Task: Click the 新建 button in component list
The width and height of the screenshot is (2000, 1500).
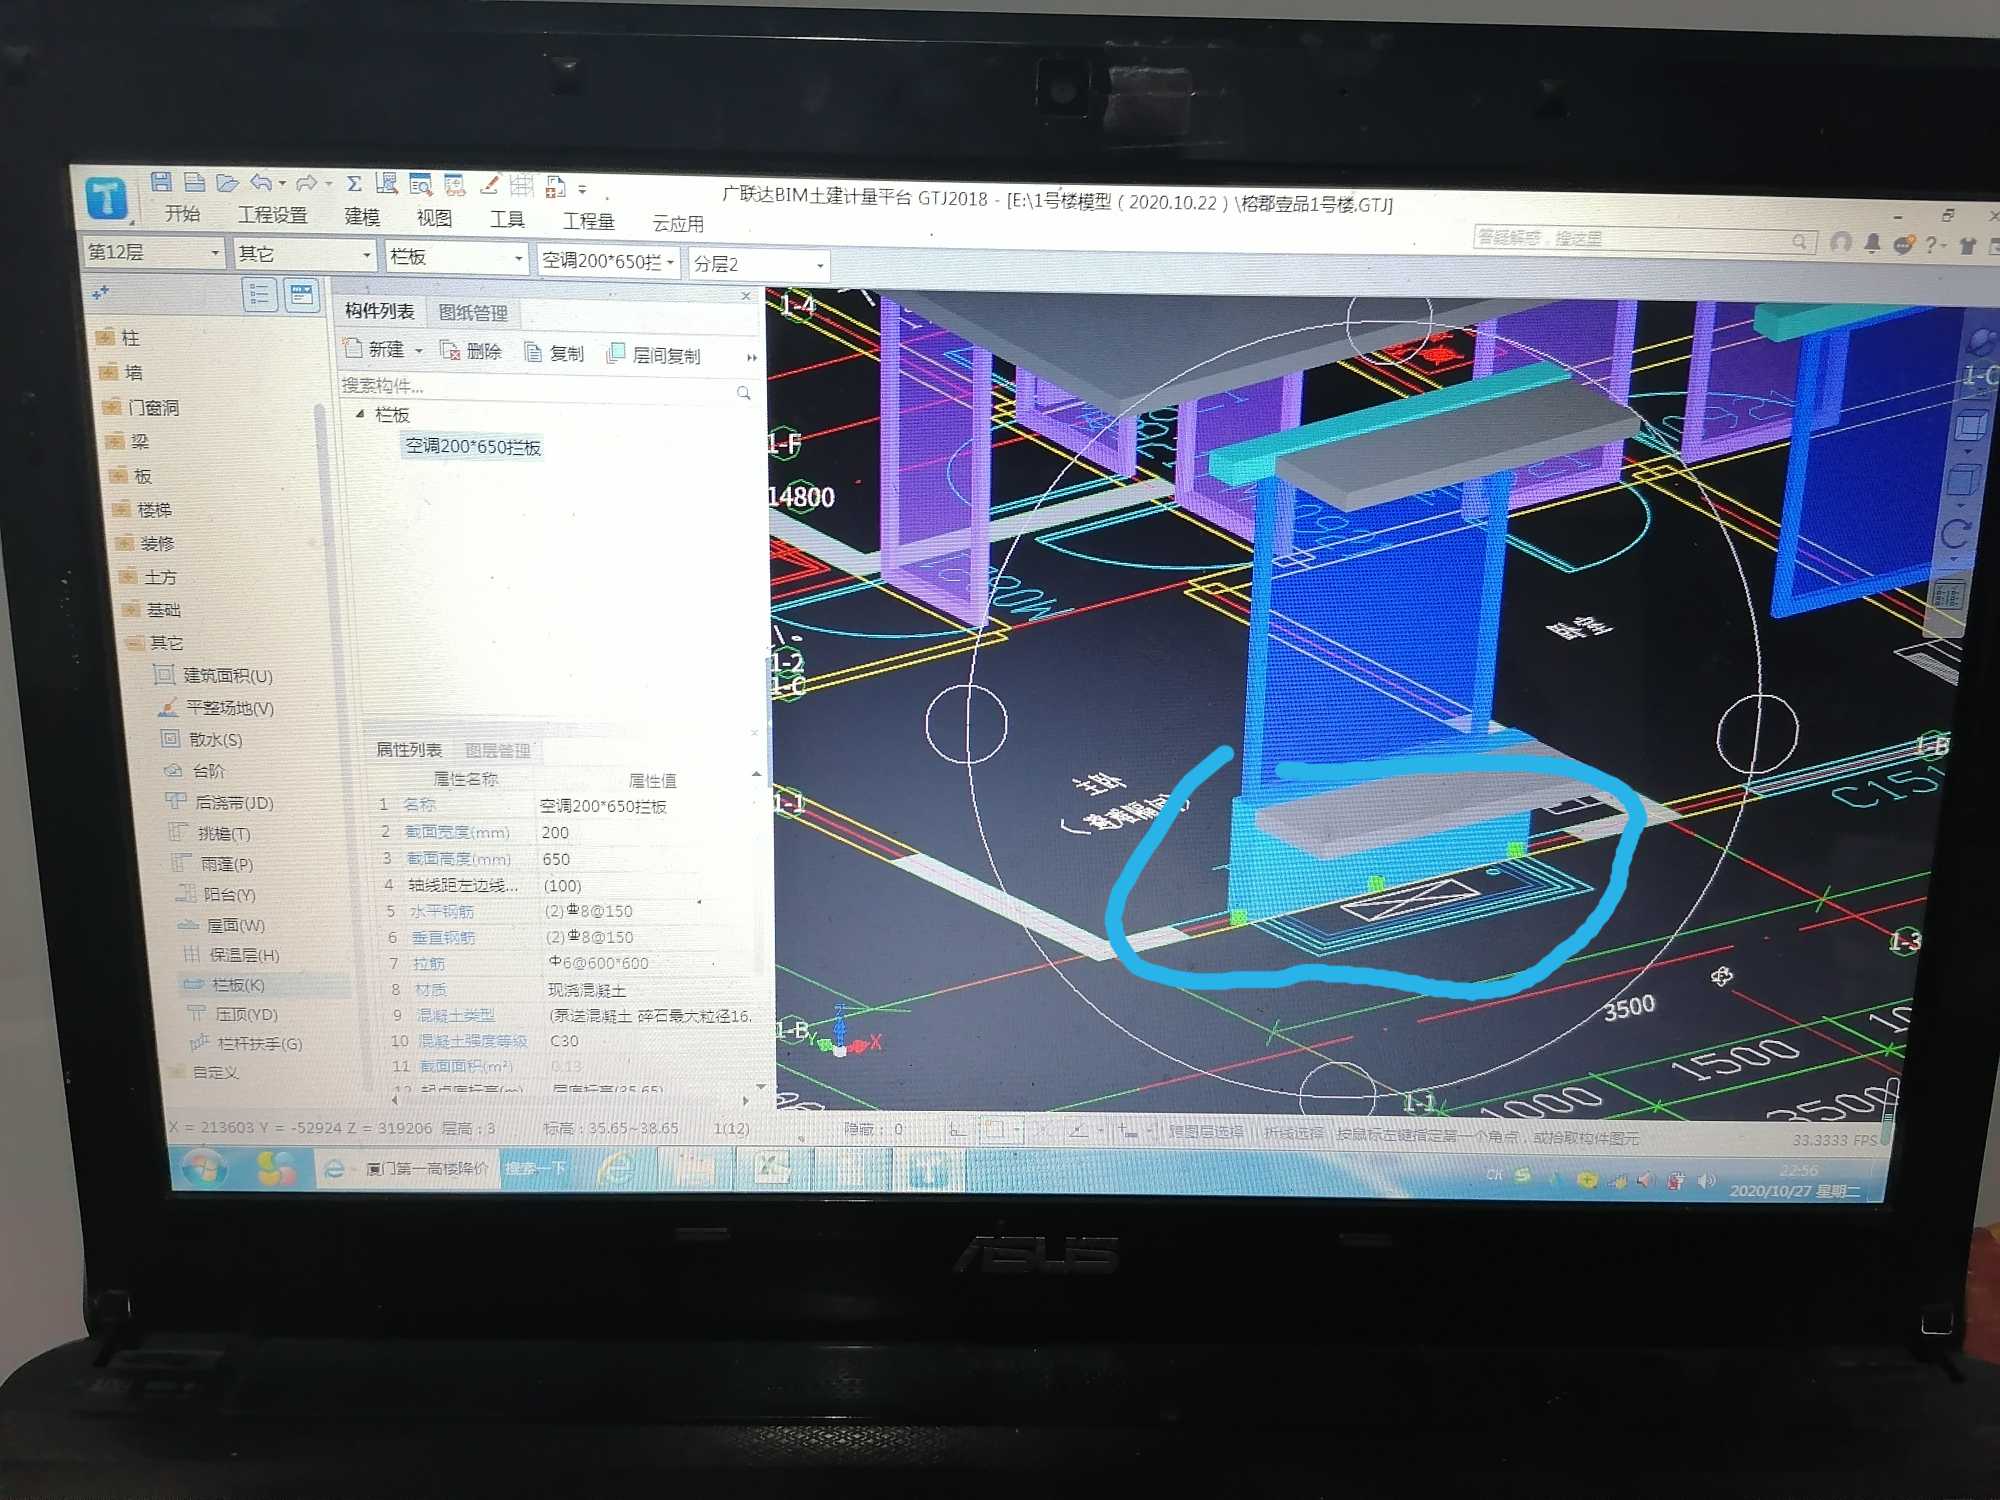Action: (375, 349)
